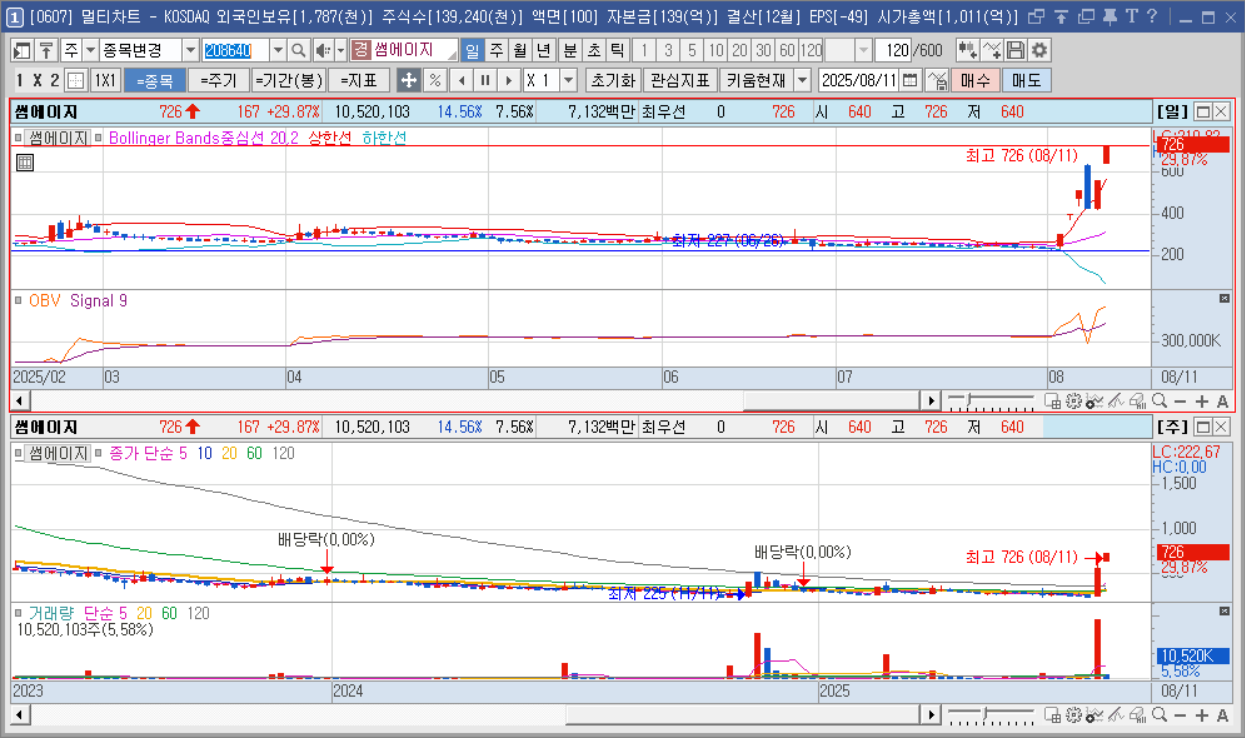Screen dimensions: 1245x738
Task: Click the 관심지표 button
Action: click(679, 80)
